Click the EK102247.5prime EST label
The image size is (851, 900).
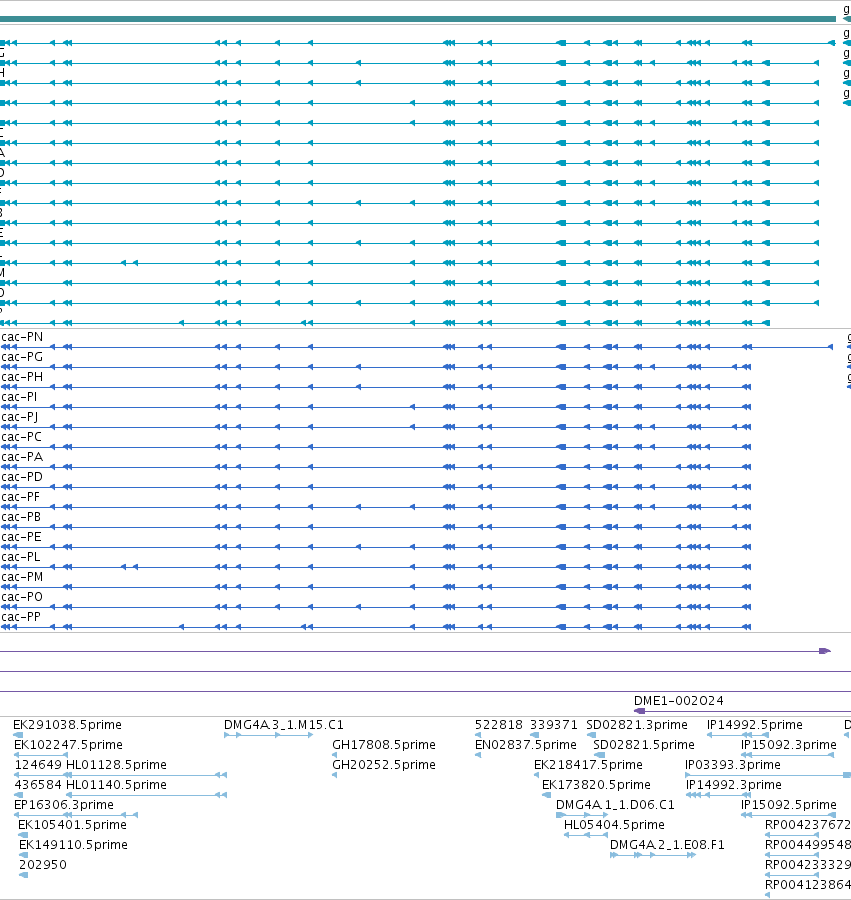(68, 745)
